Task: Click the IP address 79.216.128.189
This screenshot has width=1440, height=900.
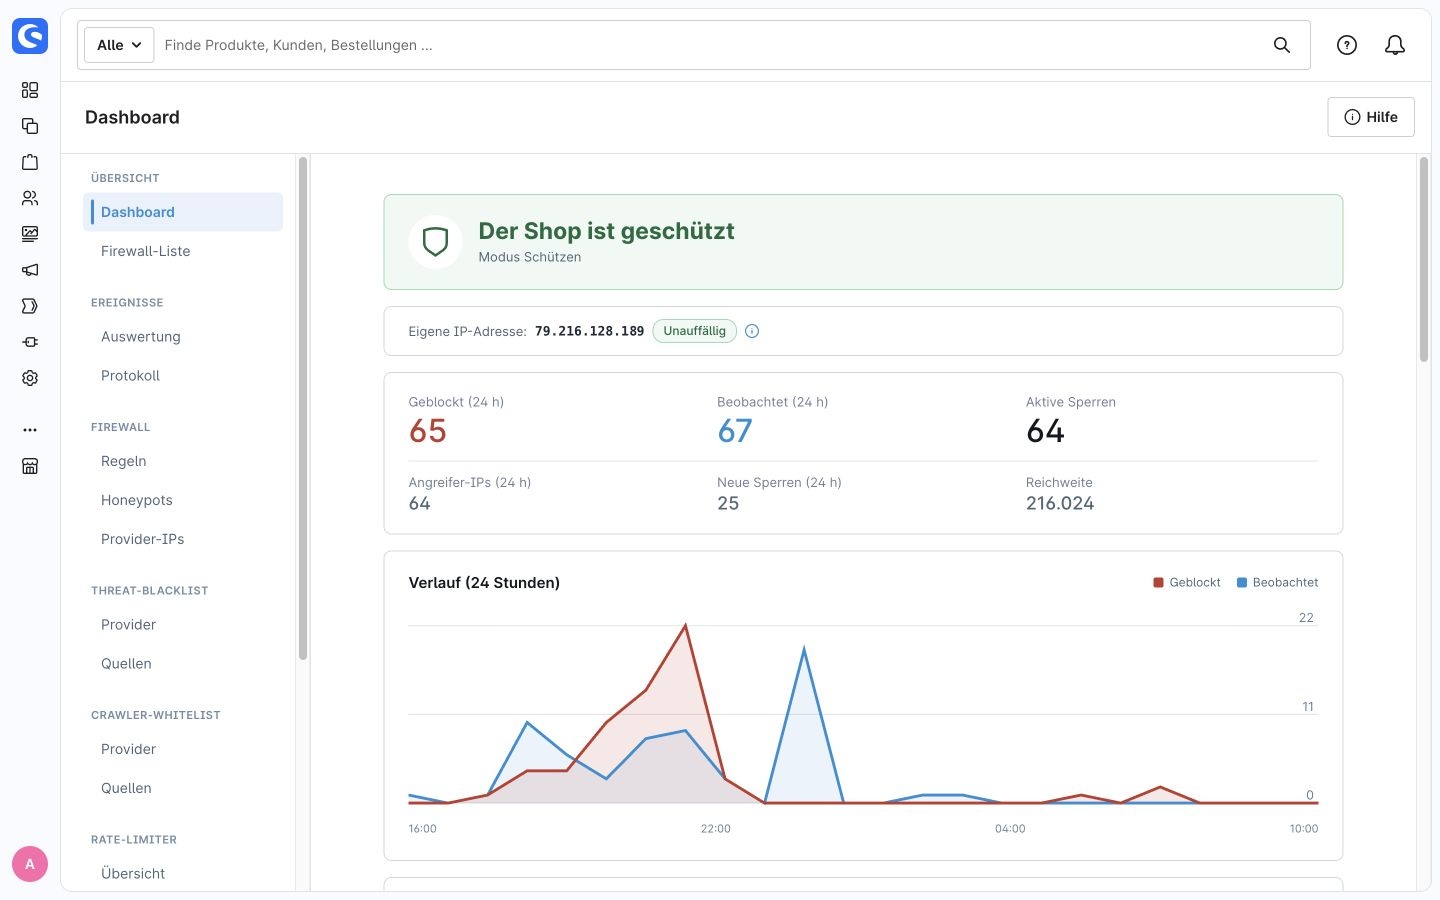Action: click(590, 331)
